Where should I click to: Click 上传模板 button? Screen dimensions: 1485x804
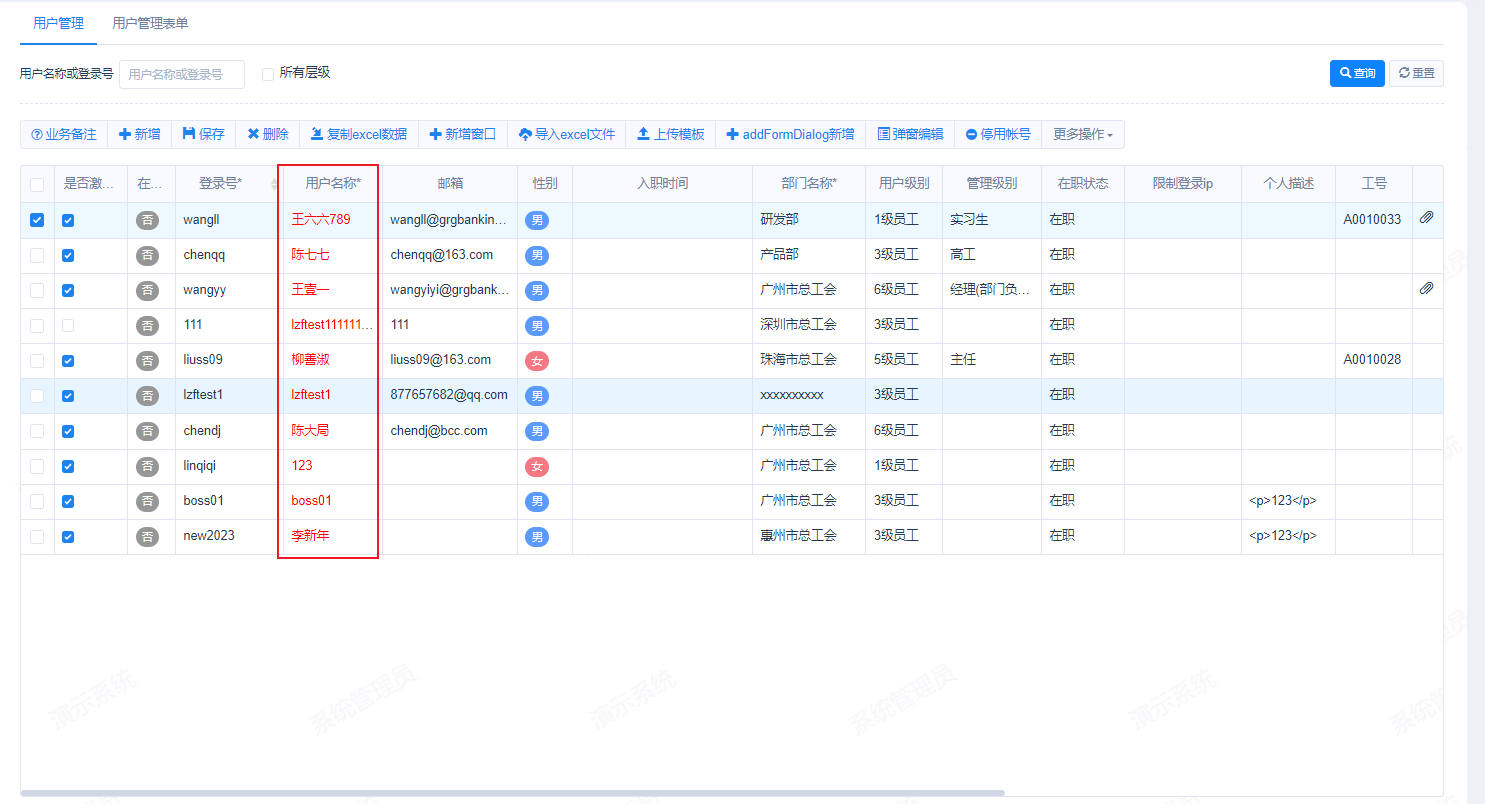pyautogui.click(x=671, y=134)
